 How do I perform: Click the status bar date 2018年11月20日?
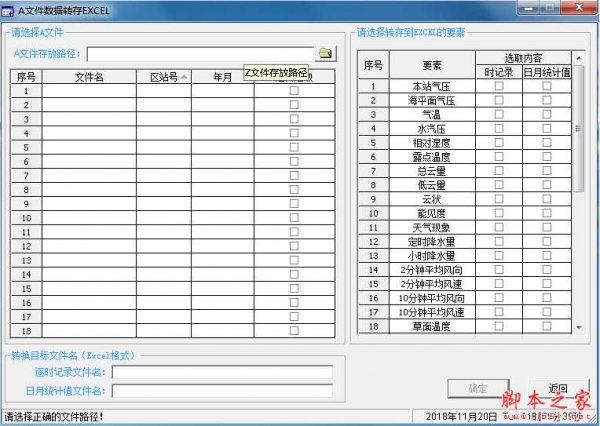[x=461, y=416]
